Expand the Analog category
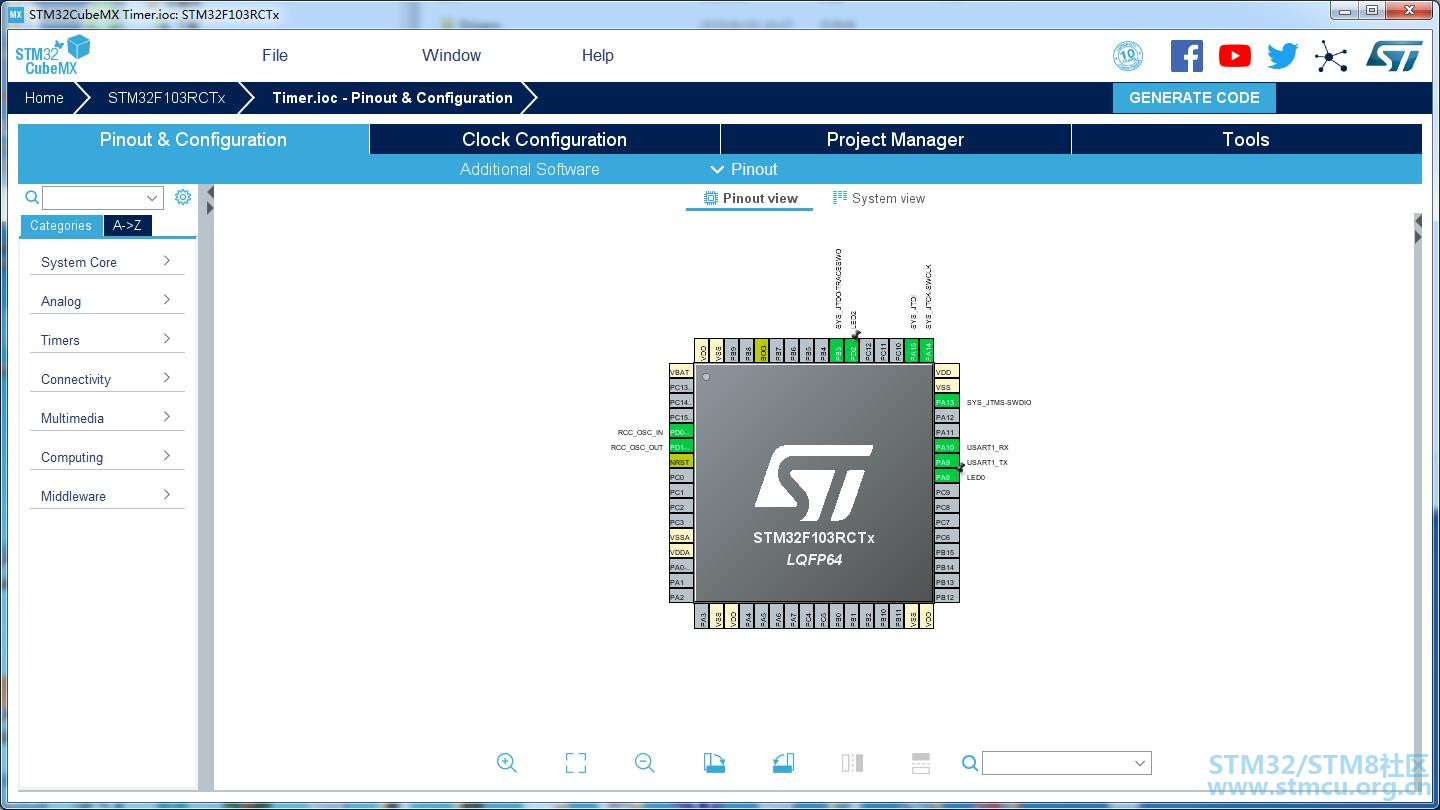The width and height of the screenshot is (1440, 810). pyautogui.click(x=107, y=301)
